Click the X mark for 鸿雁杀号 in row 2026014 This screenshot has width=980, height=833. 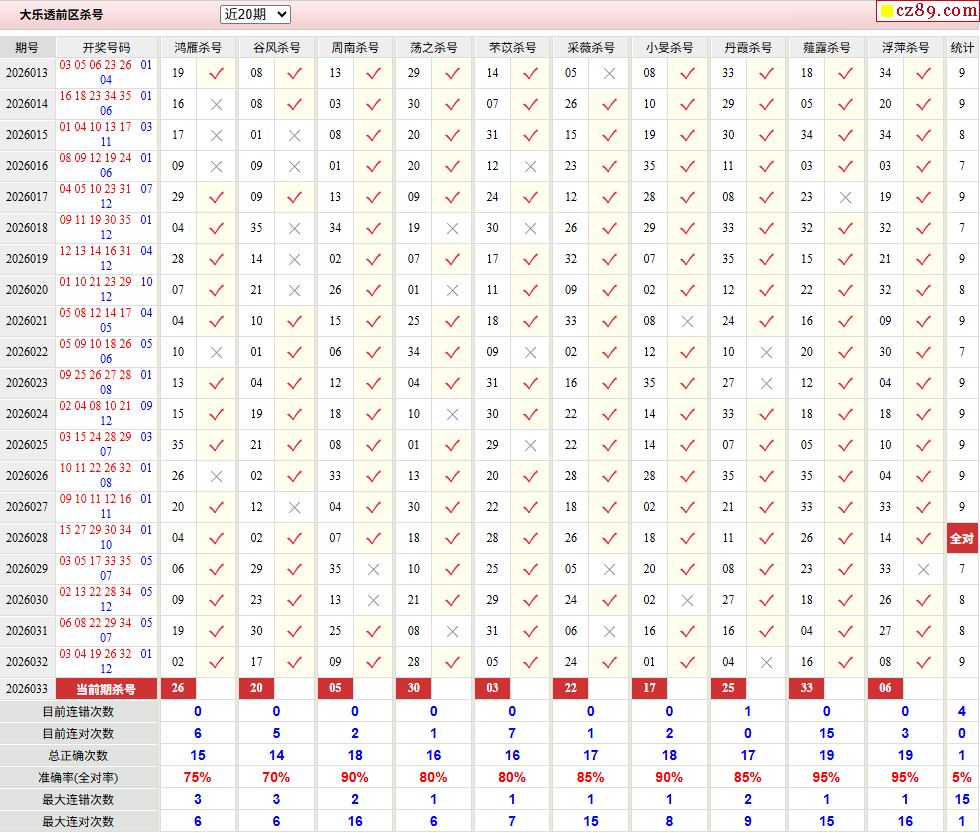click(x=216, y=104)
